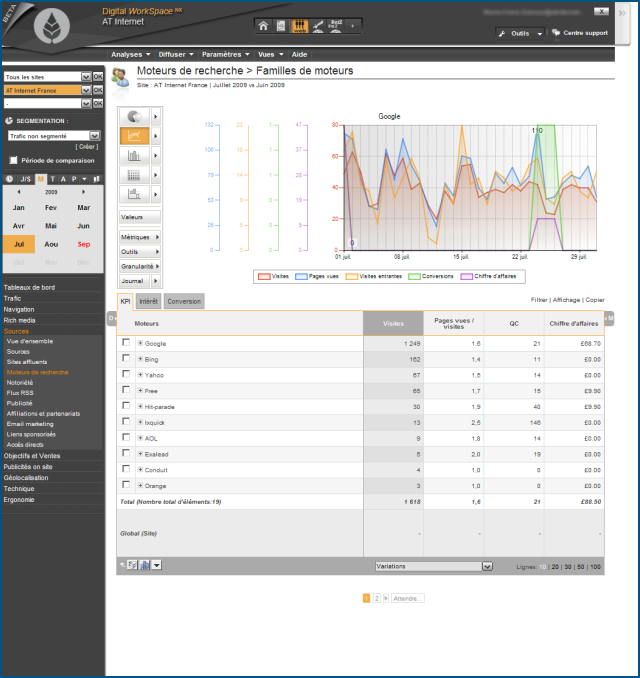Sort by the Visites column header

click(393, 323)
